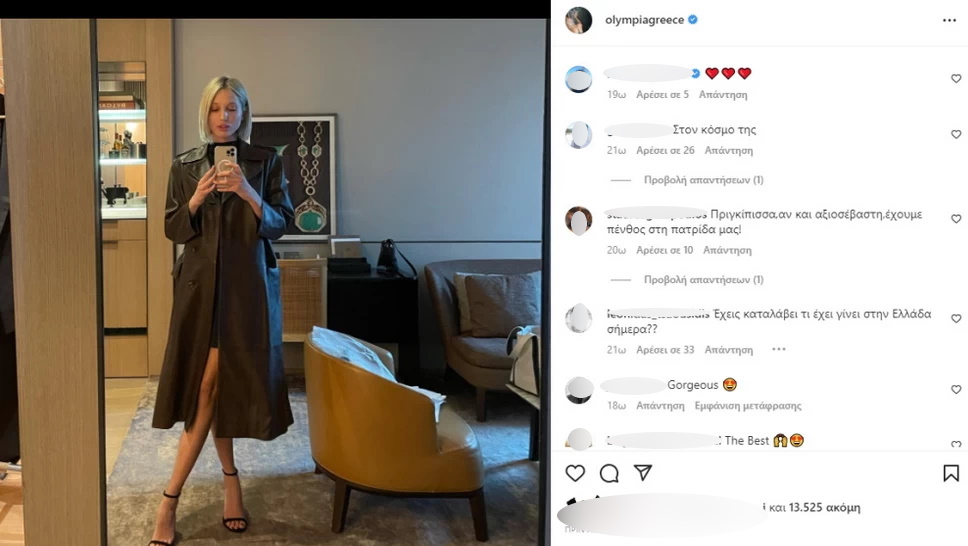The height and width of the screenshot is (546, 968).
Task: Show translation for the Gorgeous comment
Action: (748, 406)
